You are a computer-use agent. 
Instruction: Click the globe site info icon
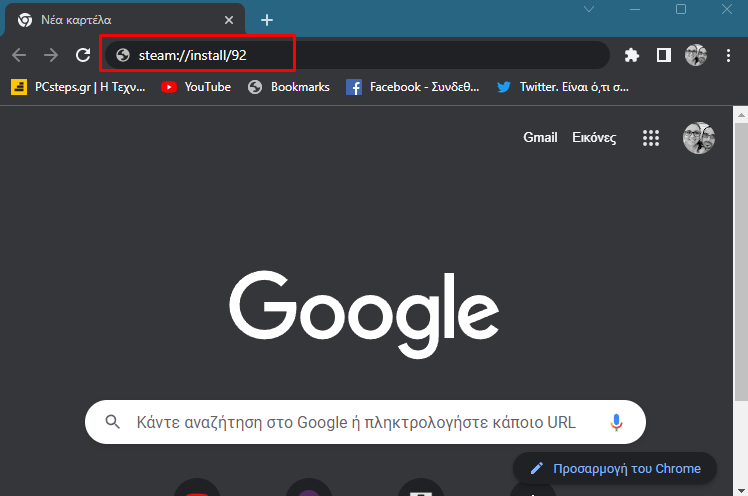pyautogui.click(x=123, y=55)
